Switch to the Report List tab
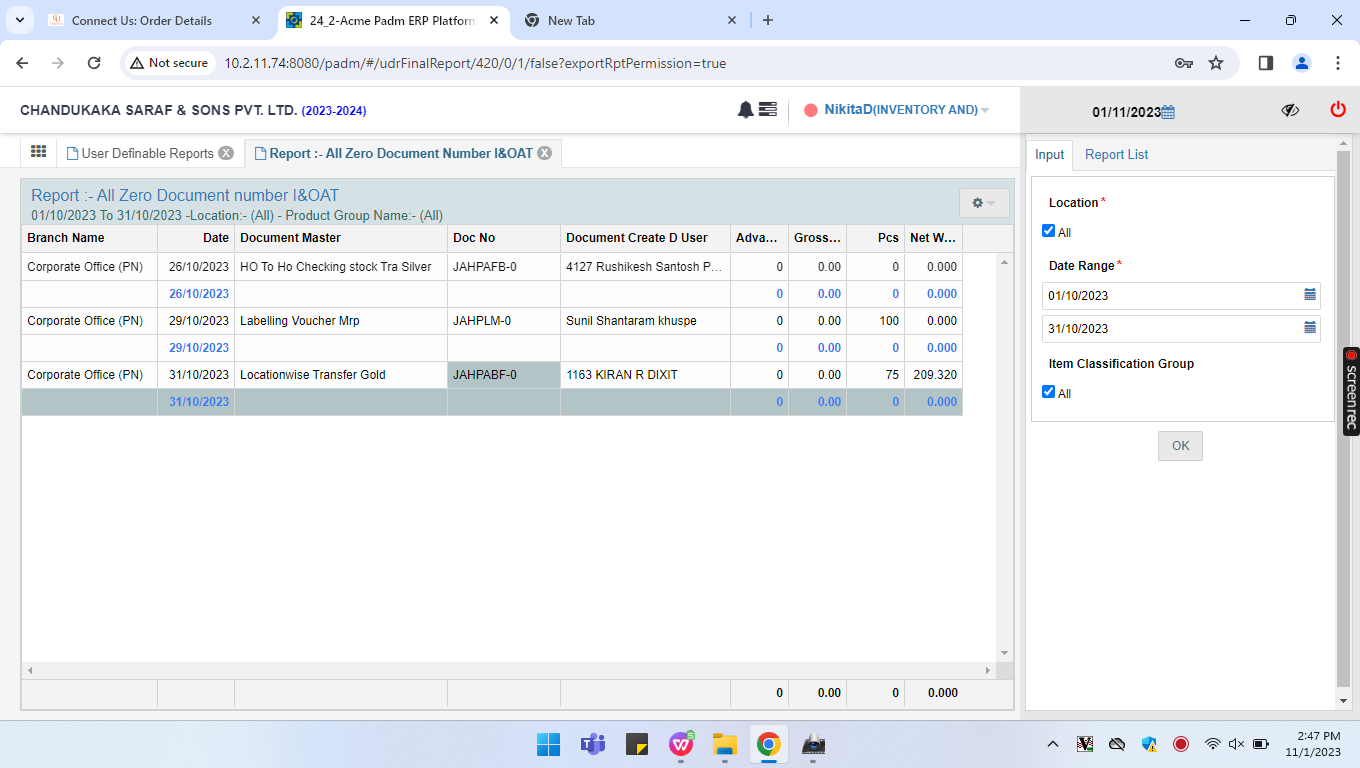Viewport: 1360px width, 768px height. [x=1116, y=154]
